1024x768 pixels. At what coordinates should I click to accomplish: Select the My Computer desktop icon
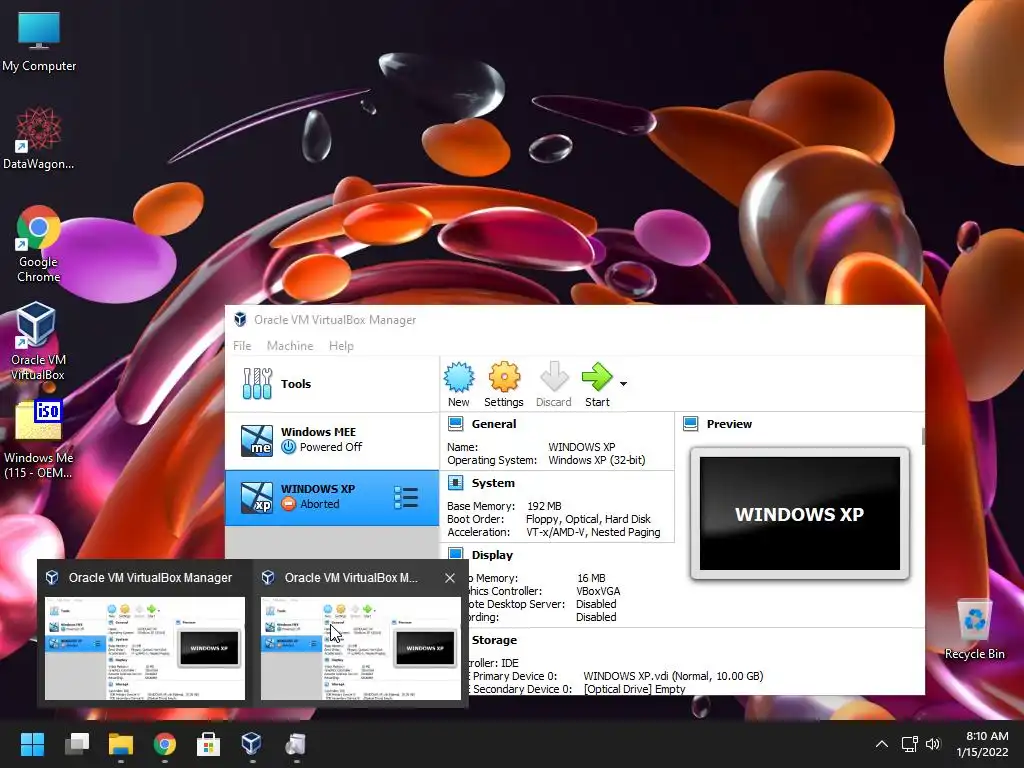tap(39, 41)
